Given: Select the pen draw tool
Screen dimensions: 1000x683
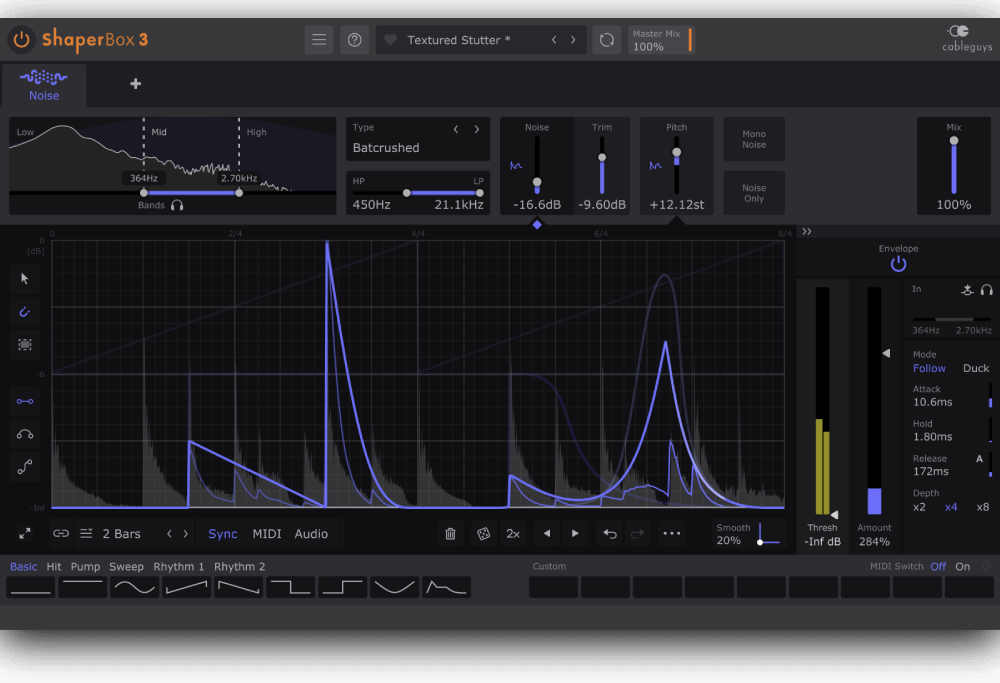Looking at the screenshot, I should (x=25, y=312).
